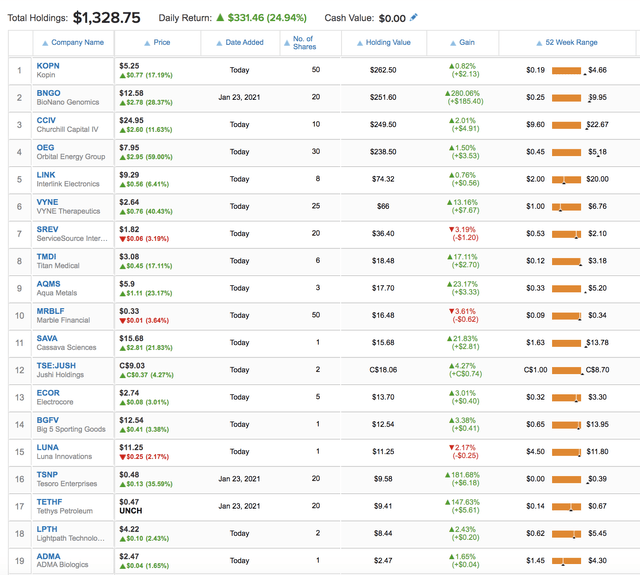
Task: Sort by Holding Value column header
Action: click(x=384, y=42)
